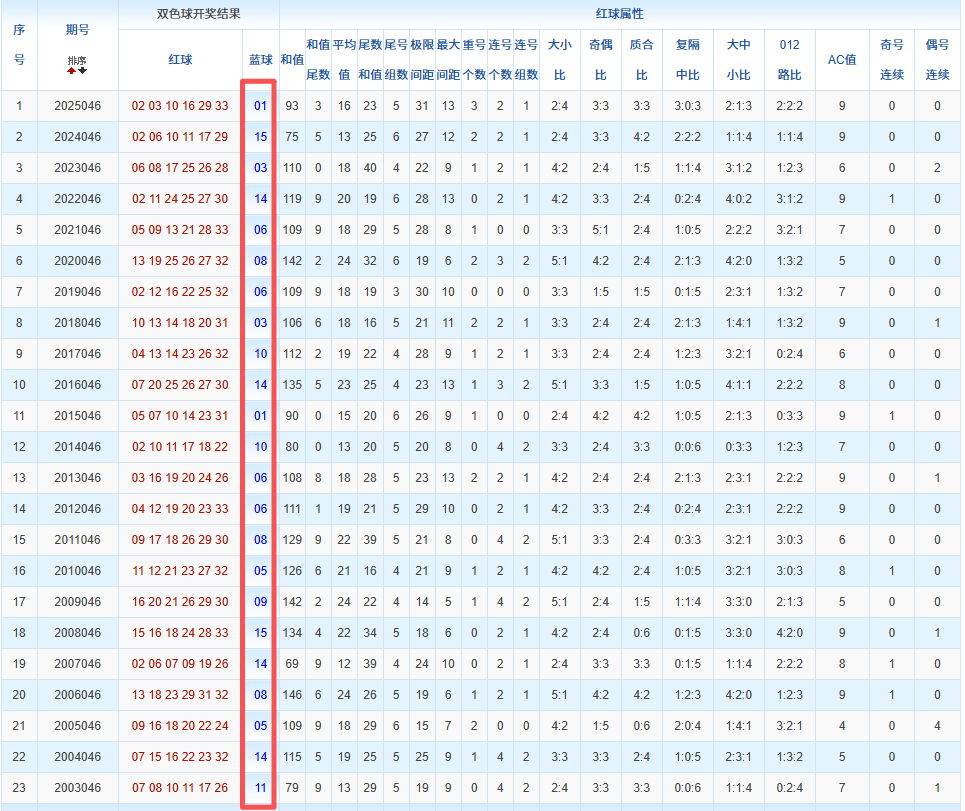Open issue number 2025046
Image resolution: width=965 pixels, height=811 pixels.
coord(77,106)
